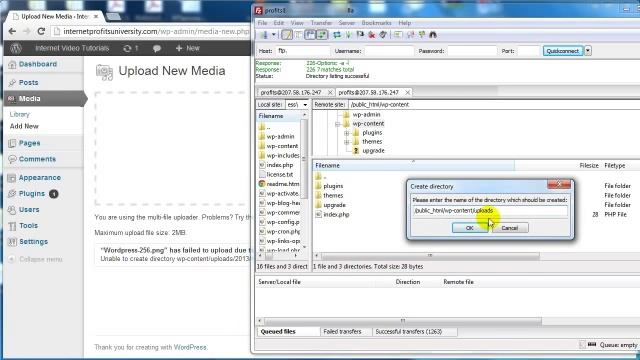Image resolution: width=640 pixels, height=360 pixels.
Task: Open the Server menu
Action: click(x=347, y=23)
